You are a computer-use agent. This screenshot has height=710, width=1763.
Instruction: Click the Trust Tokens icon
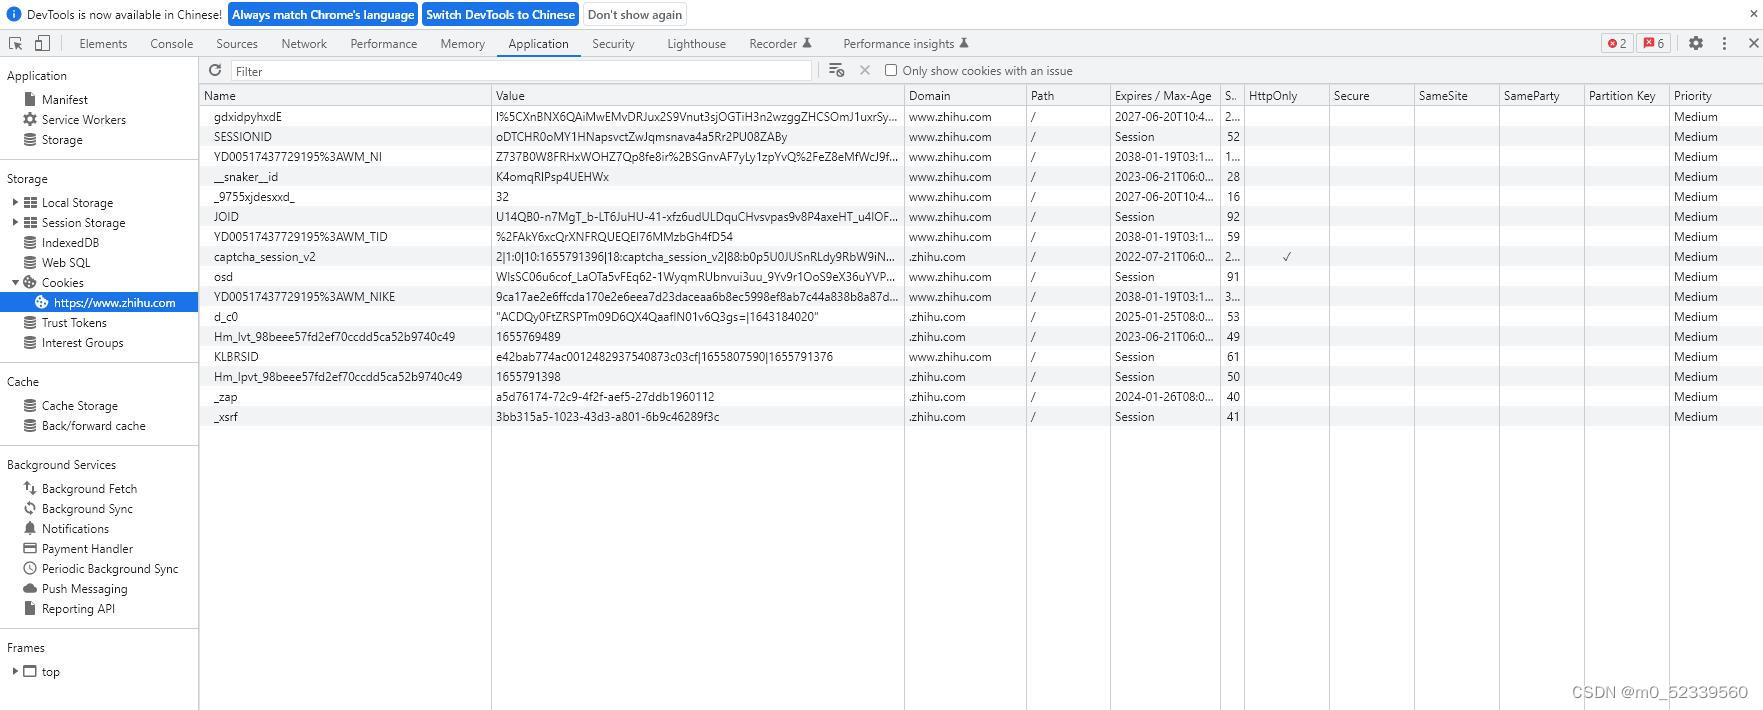click(30, 322)
